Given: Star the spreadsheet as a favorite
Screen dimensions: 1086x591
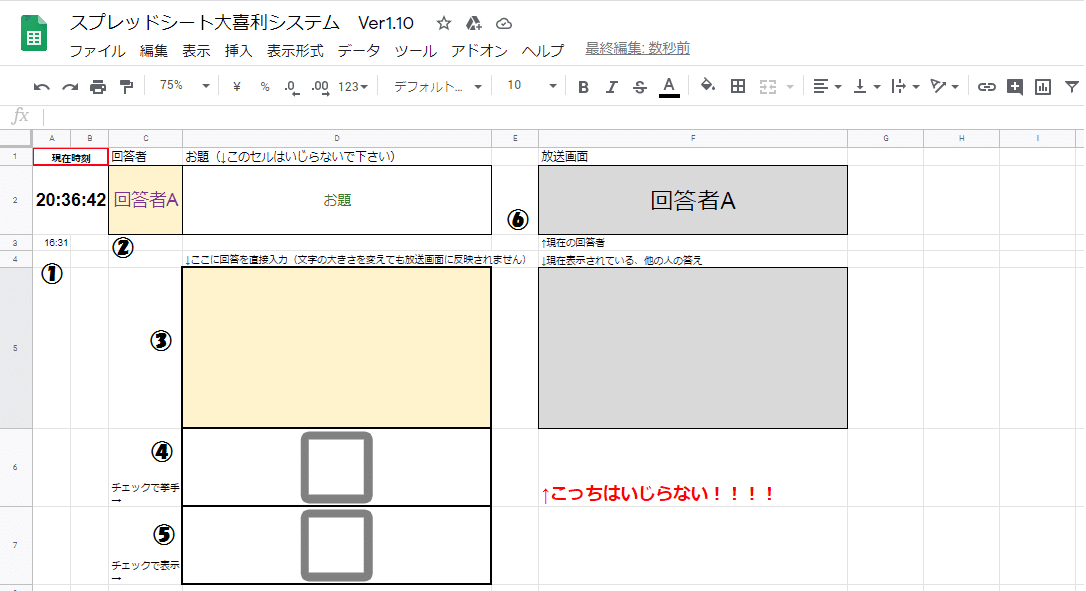Looking at the screenshot, I should coord(443,22).
